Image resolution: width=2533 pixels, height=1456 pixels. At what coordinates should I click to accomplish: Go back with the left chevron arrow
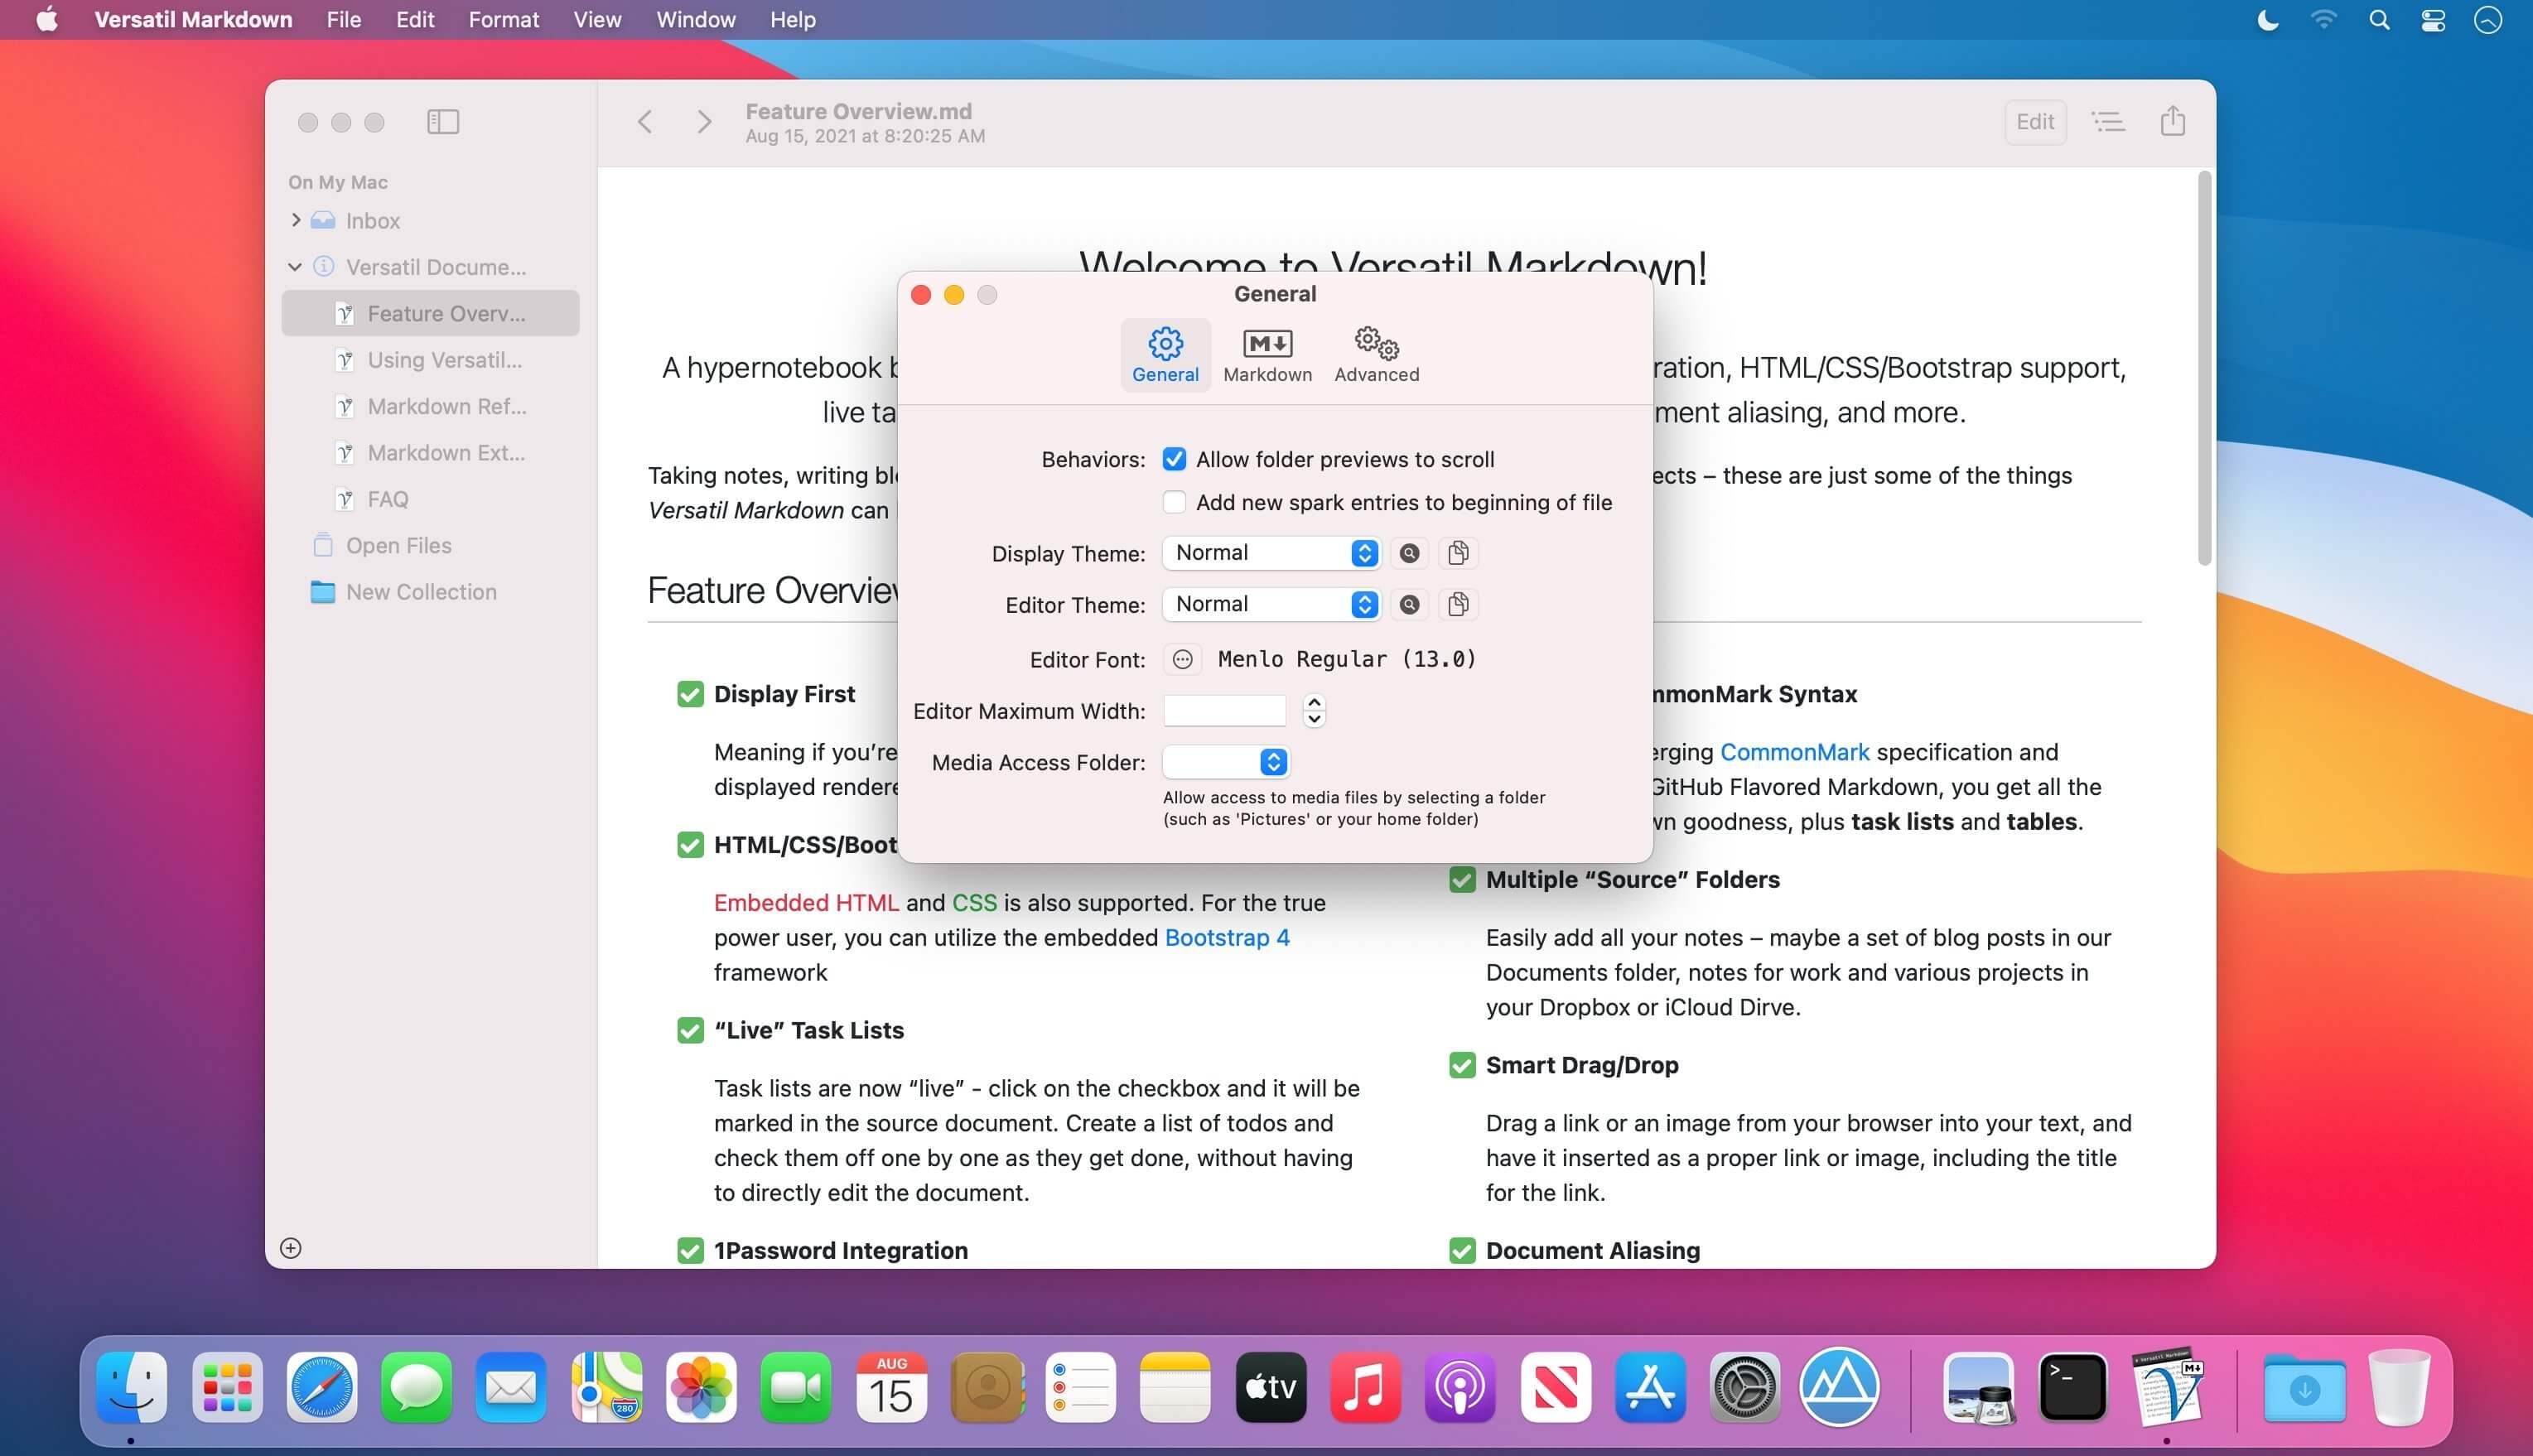tap(645, 122)
